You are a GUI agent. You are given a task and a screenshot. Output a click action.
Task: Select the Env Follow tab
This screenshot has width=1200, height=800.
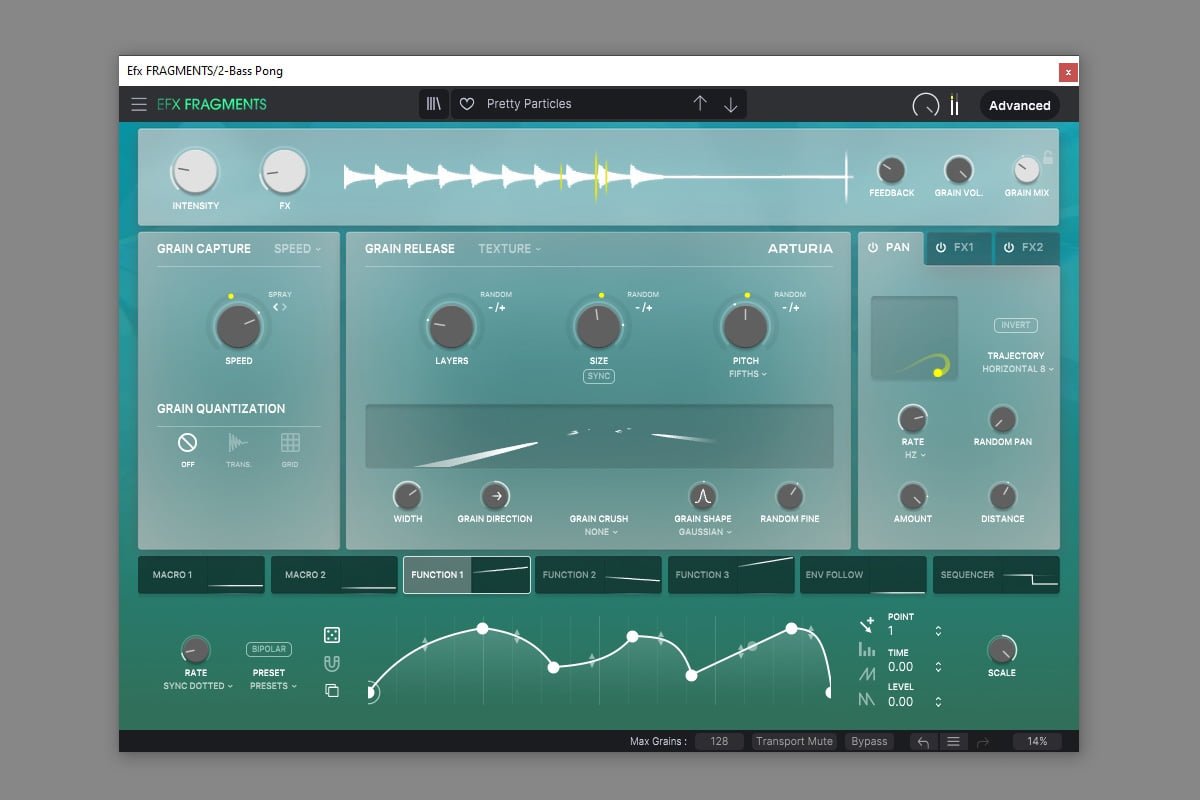(863, 575)
